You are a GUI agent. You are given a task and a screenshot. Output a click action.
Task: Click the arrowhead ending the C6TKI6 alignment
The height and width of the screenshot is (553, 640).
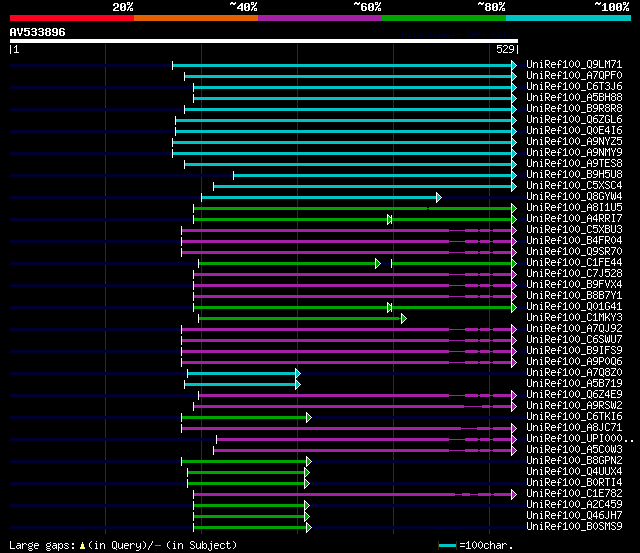309,418
